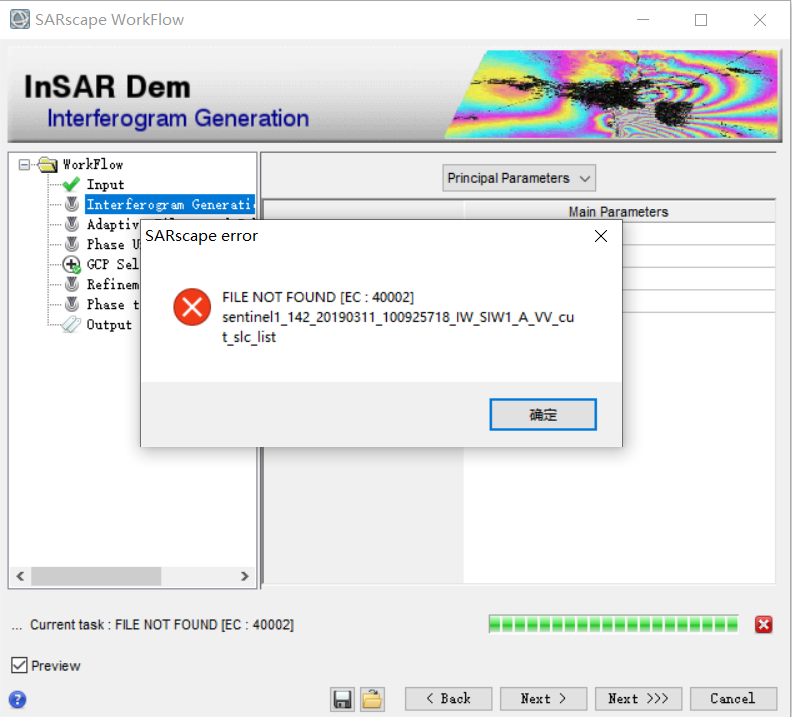Click the red error icon in dialog
This screenshot has width=792, height=717.
pyautogui.click(x=192, y=306)
